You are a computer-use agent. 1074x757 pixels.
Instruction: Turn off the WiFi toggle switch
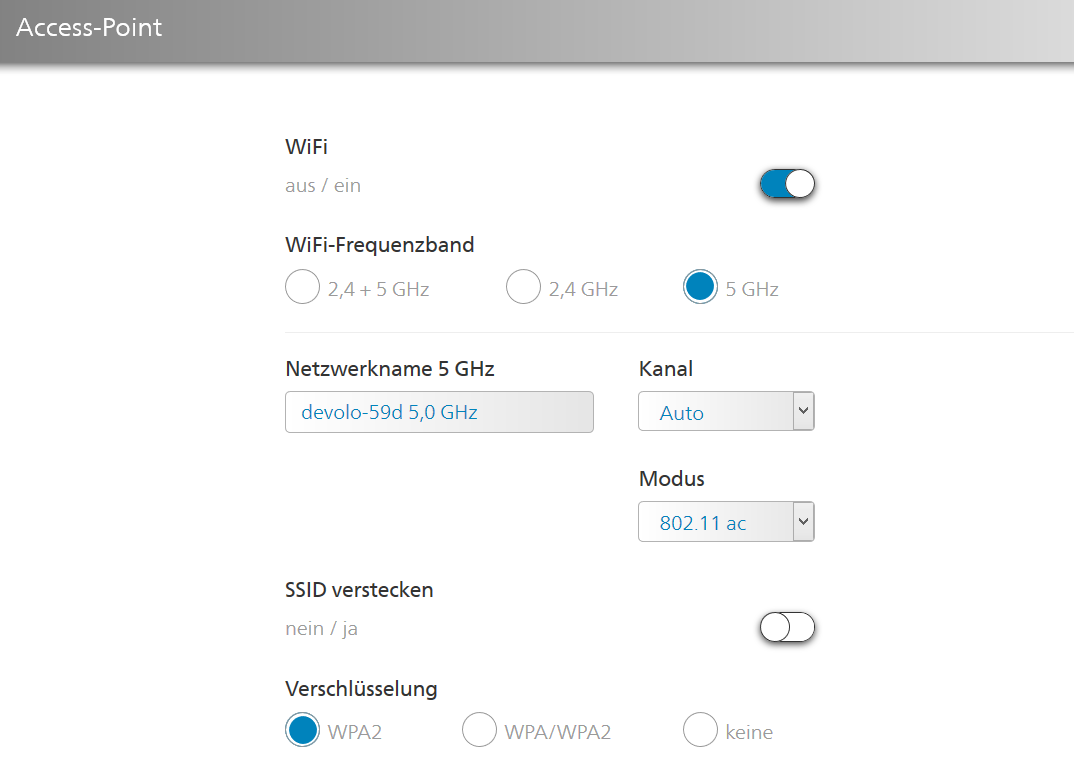point(787,184)
